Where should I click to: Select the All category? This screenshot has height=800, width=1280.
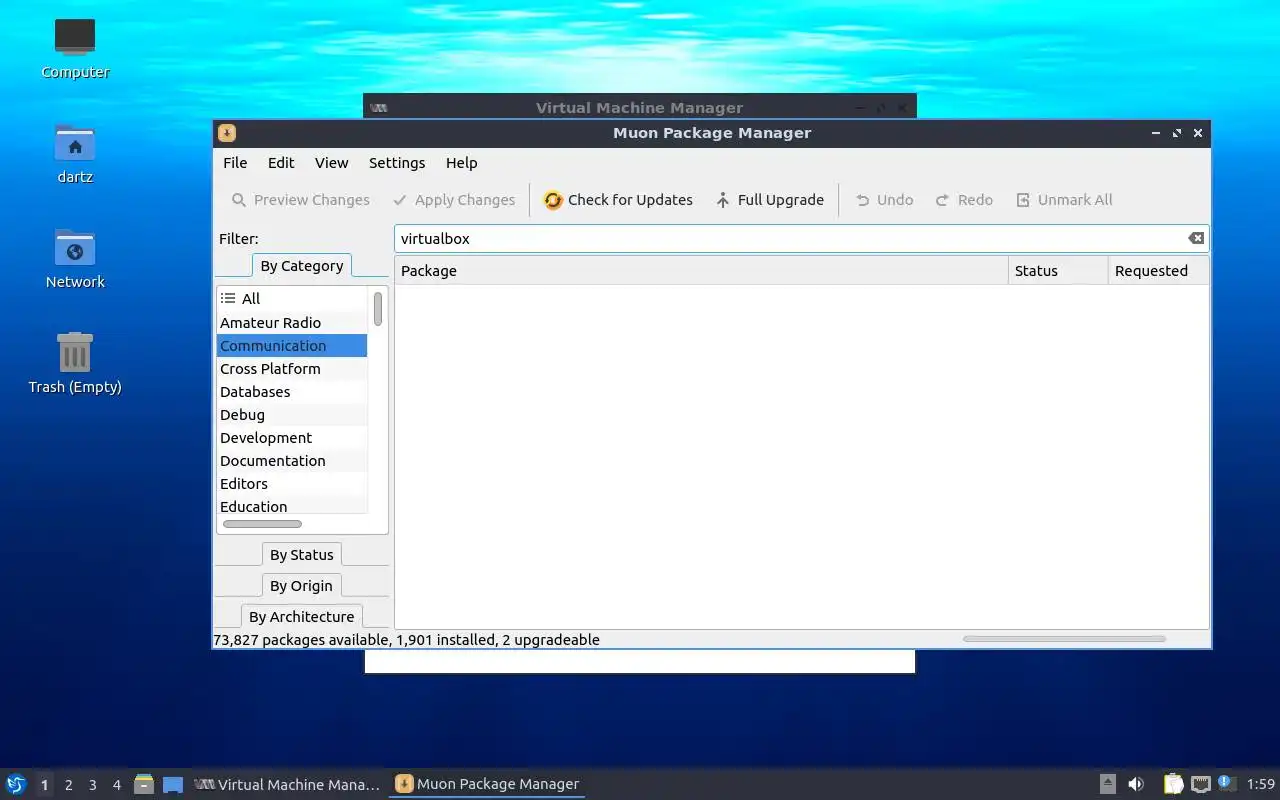[x=292, y=299]
